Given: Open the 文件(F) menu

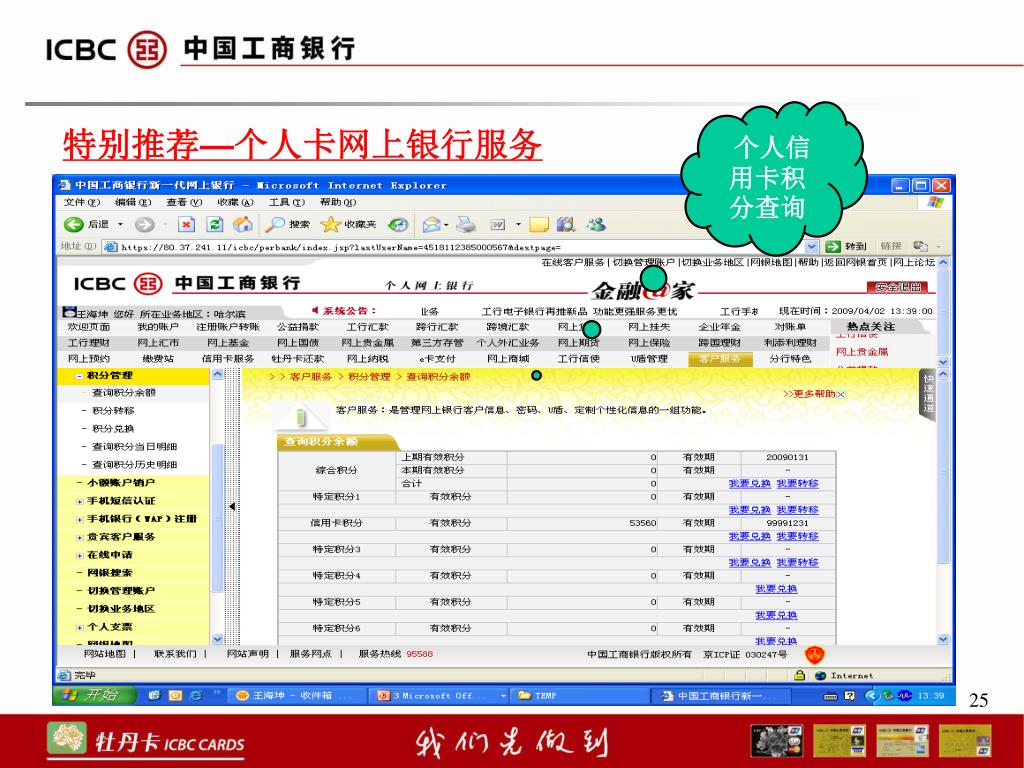Looking at the screenshot, I should (x=82, y=202).
